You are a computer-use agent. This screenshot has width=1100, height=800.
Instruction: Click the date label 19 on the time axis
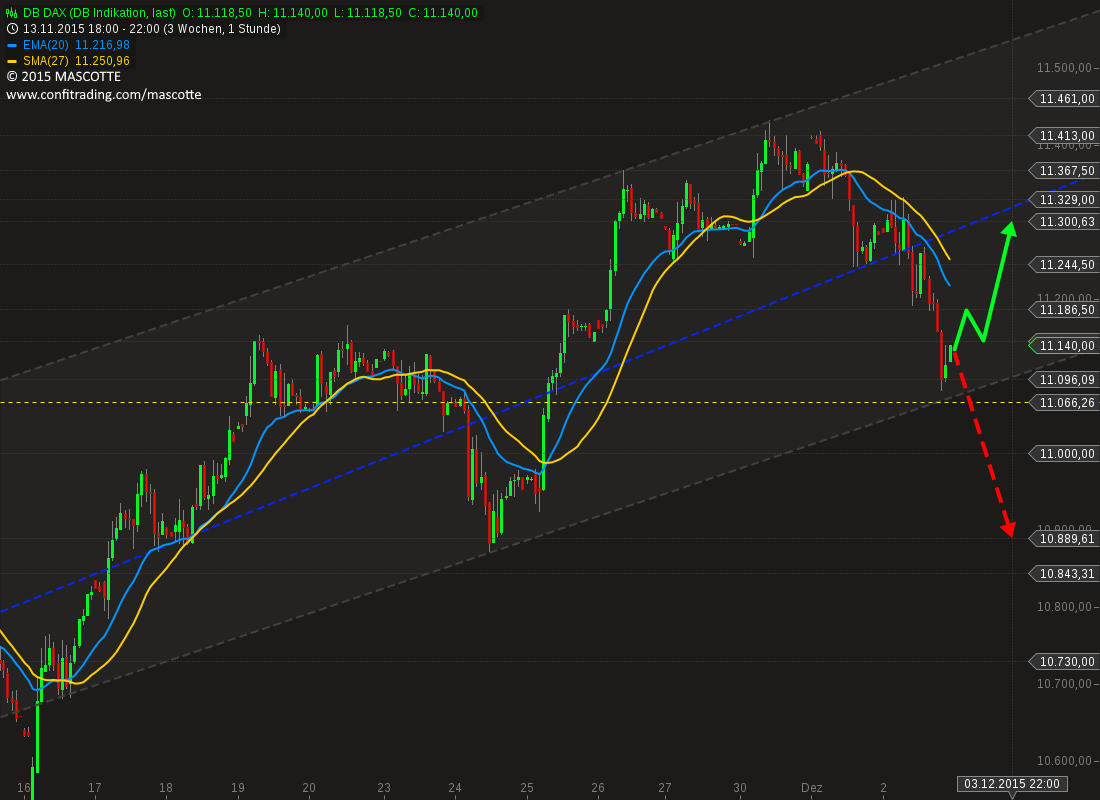237,788
